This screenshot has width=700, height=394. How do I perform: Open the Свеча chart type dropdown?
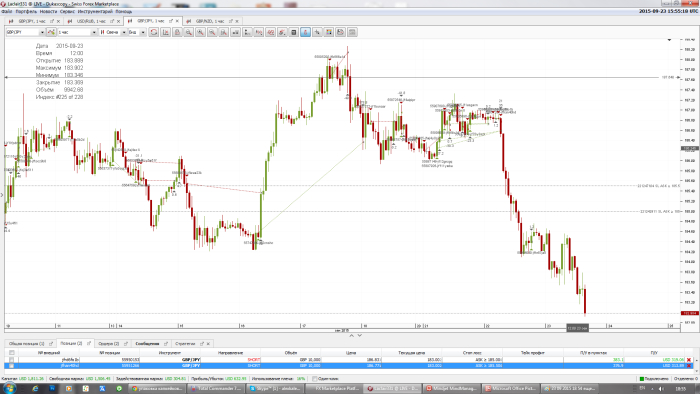[x=124, y=32]
